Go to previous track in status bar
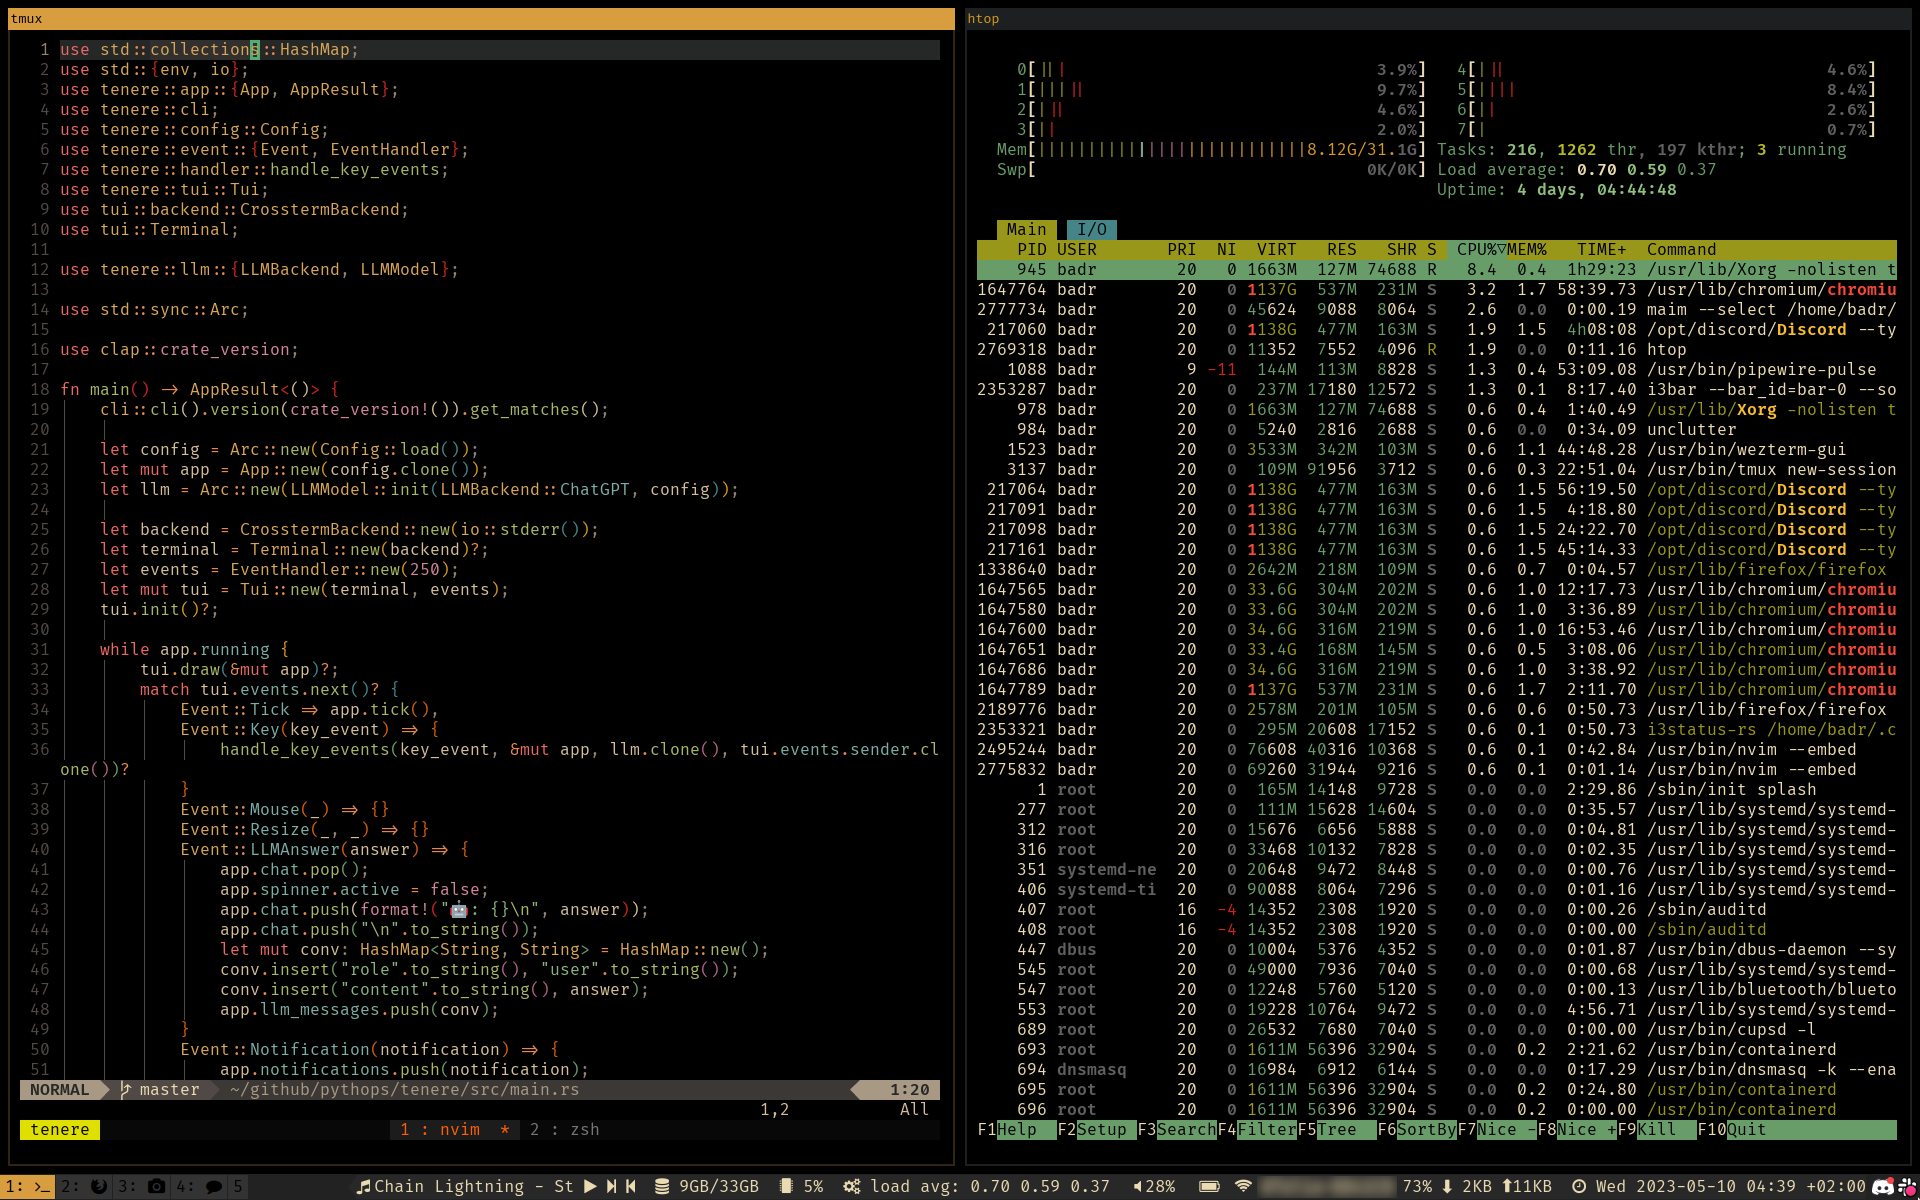Screen dimensions: 1920x1200 (631, 1186)
